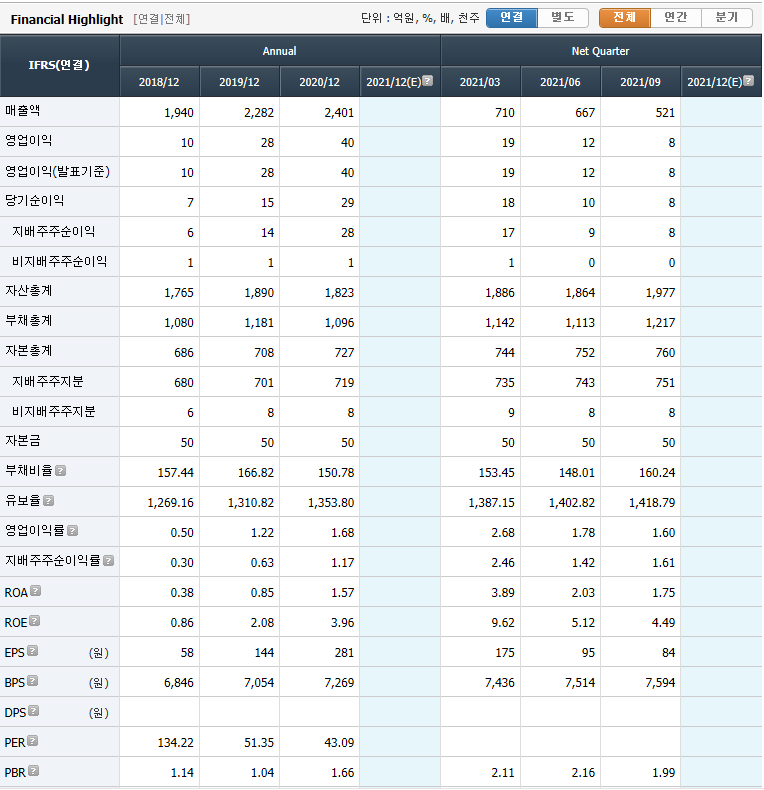Click 2020/12 ROA value 1.57

pyautogui.click(x=343, y=592)
